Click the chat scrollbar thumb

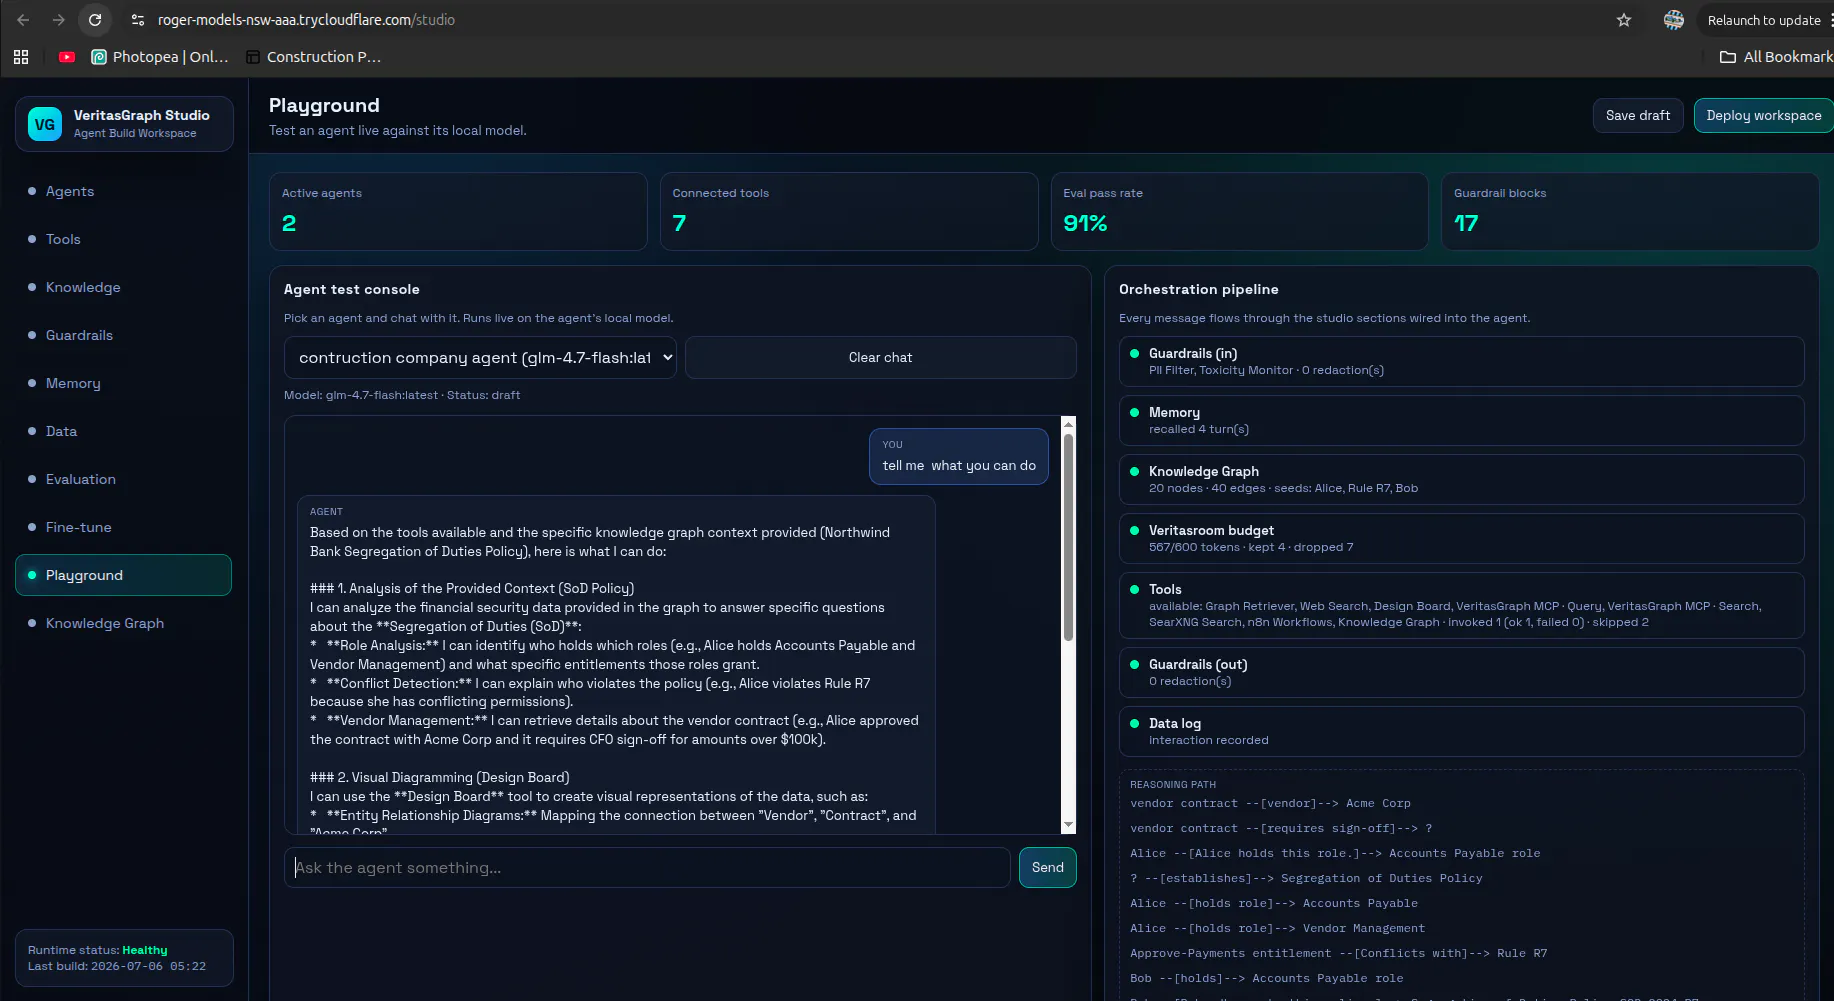pyautogui.click(x=1068, y=537)
